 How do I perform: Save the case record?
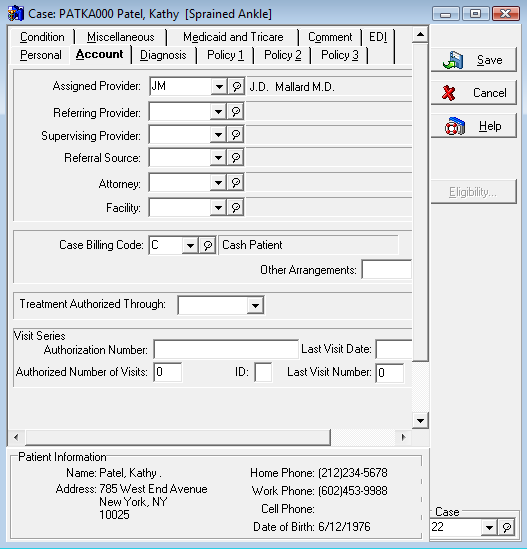coord(474,60)
